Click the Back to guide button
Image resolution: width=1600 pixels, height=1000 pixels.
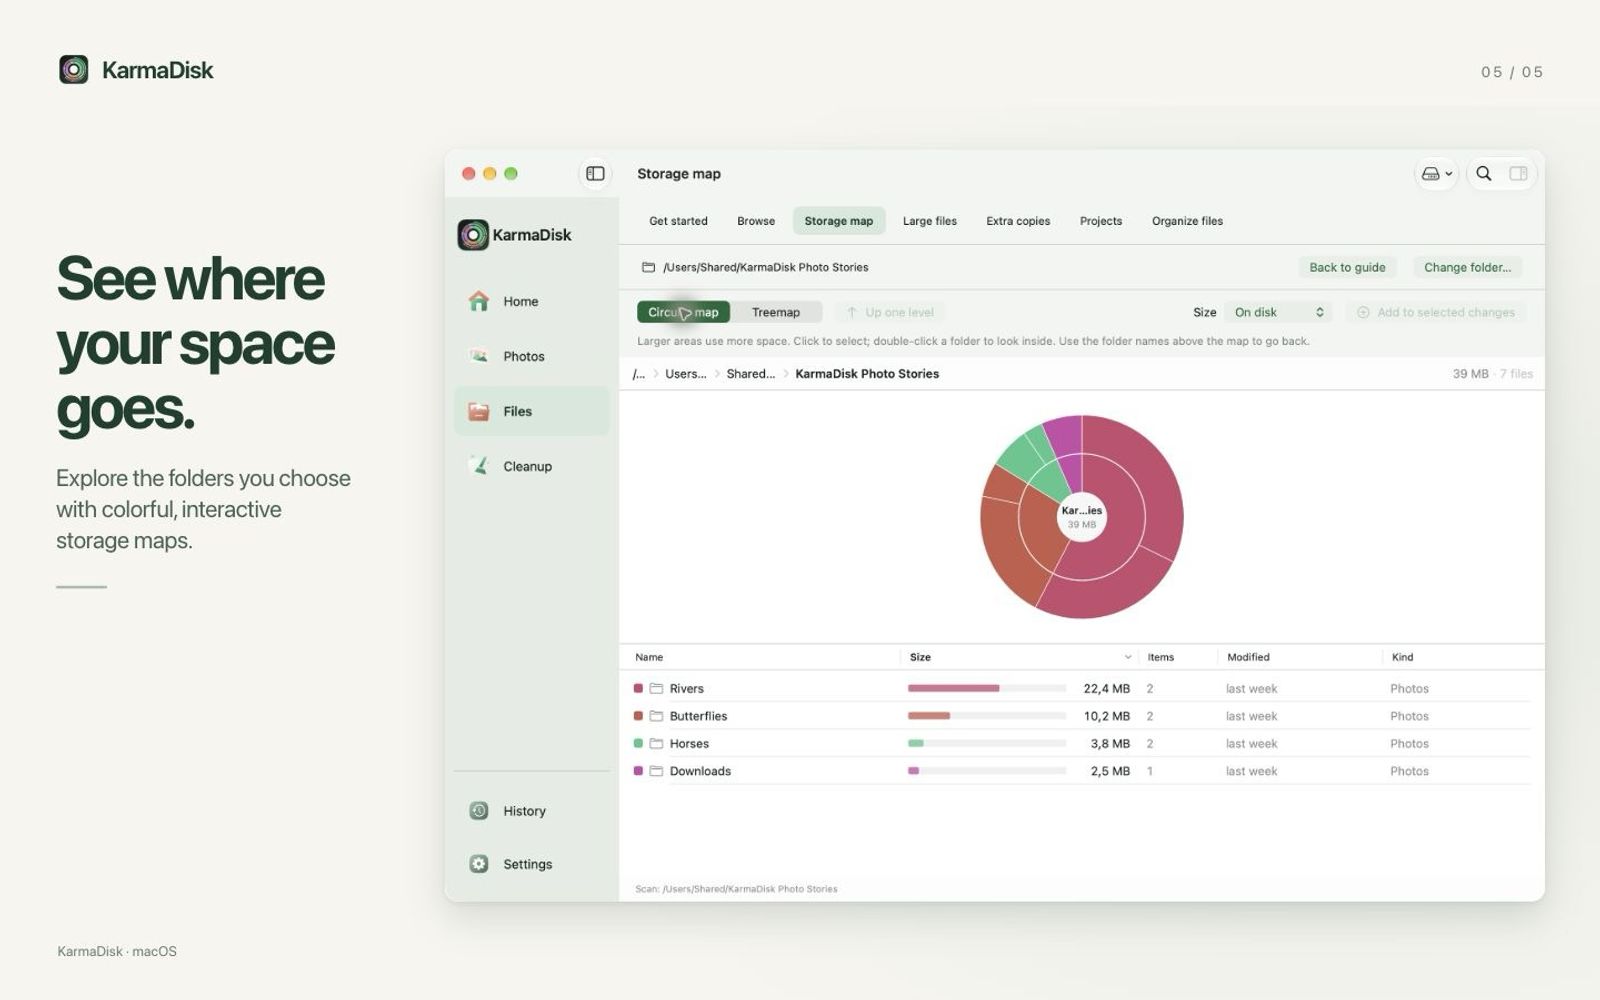(x=1347, y=267)
